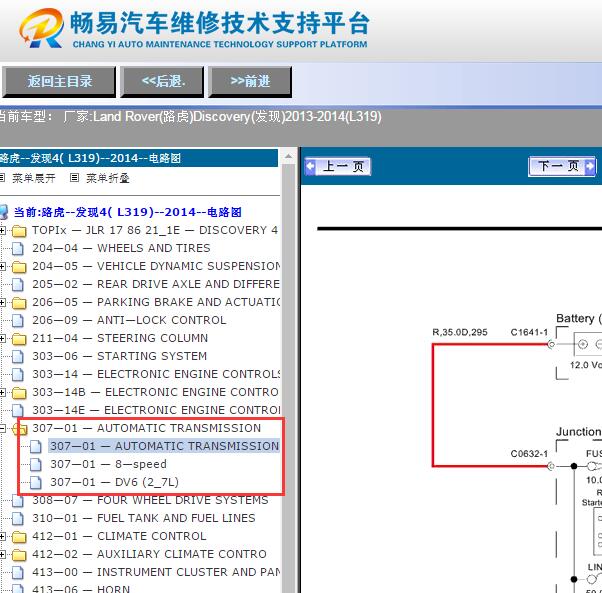Click page icon for 303-14 ELECTRONIC ENGINE CONTROLS
Screen dimensions: 602x593
18,375
